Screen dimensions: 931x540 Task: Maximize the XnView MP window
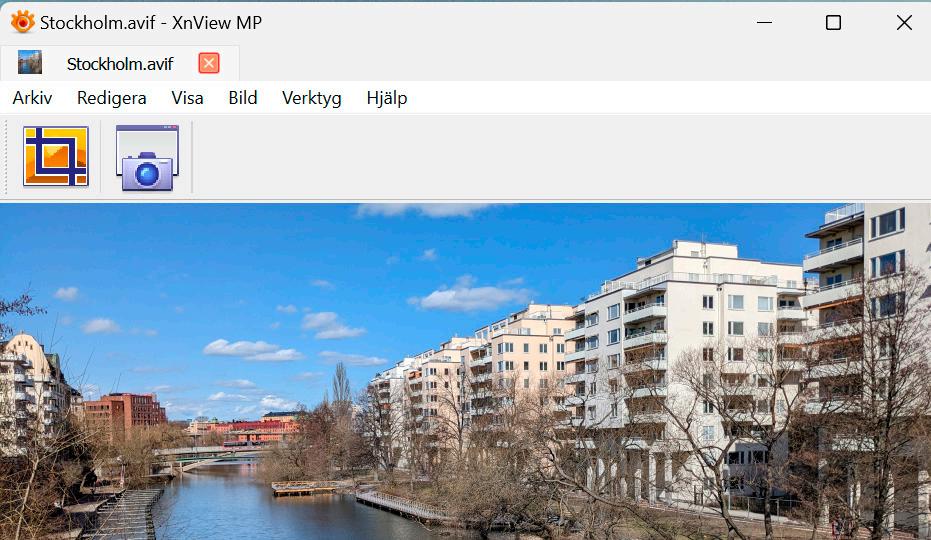coord(834,23)
